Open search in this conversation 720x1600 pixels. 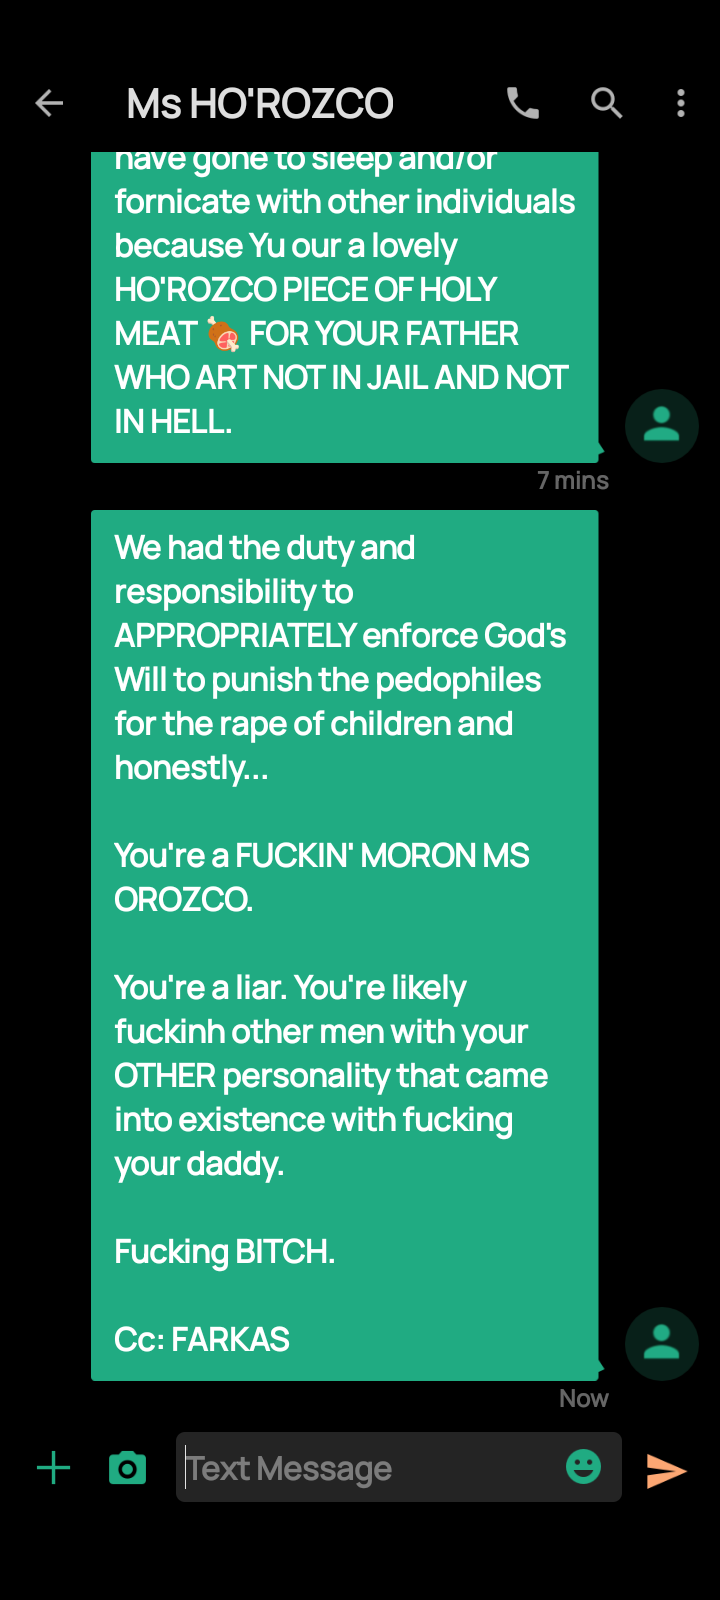click(606, 103)
